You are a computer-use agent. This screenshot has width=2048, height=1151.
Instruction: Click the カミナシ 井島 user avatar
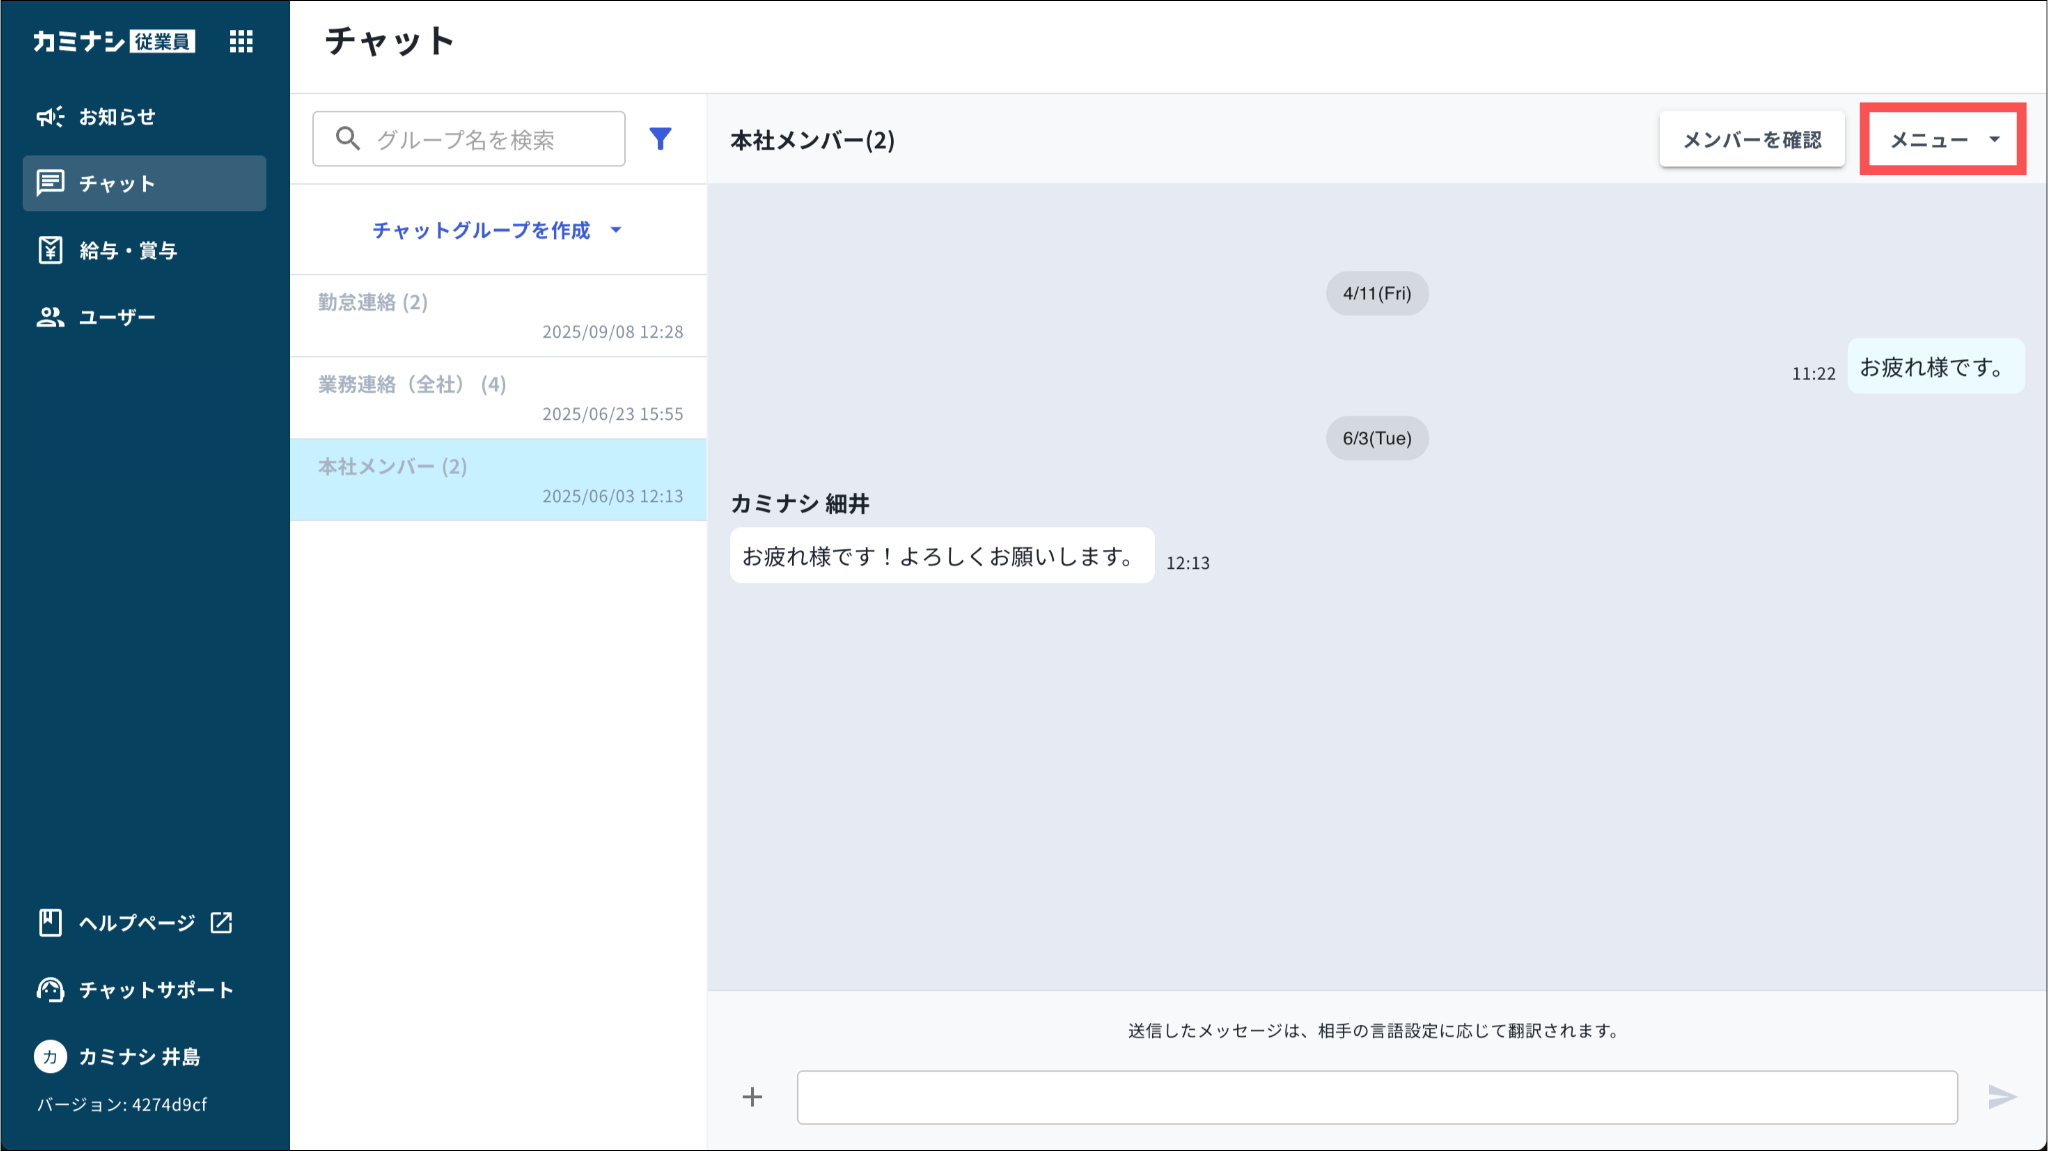(x=50, y=1057)
